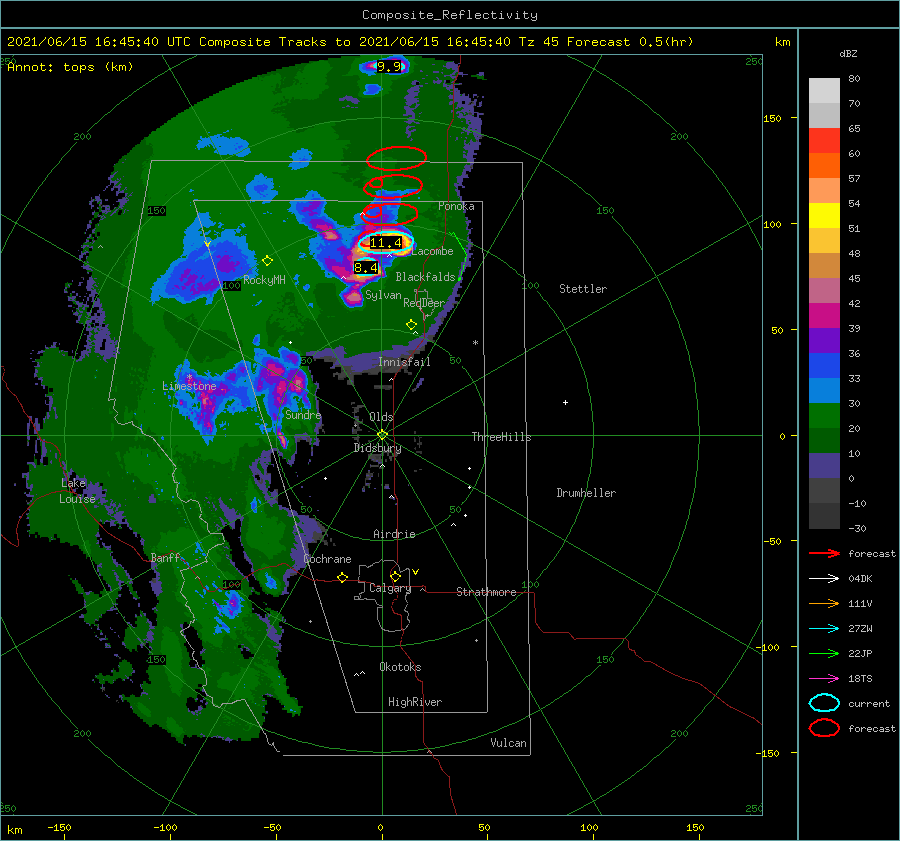
Task: Click the Stettler city label
Action: (583, 289)
